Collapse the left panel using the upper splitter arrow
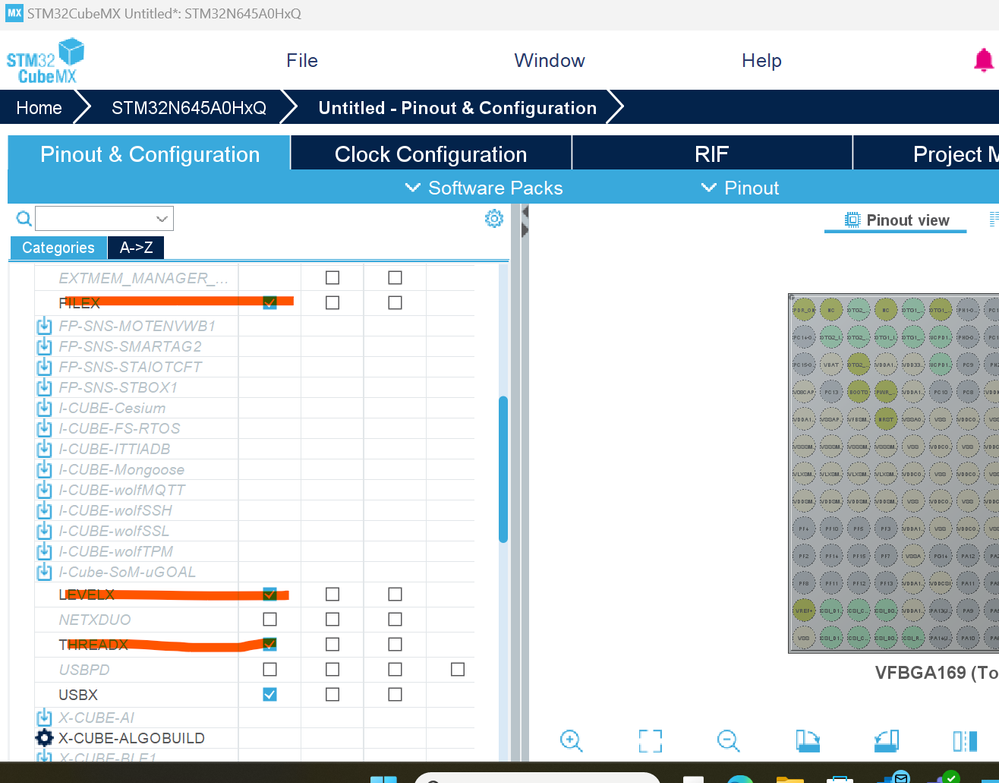 [x=524, y=212]
